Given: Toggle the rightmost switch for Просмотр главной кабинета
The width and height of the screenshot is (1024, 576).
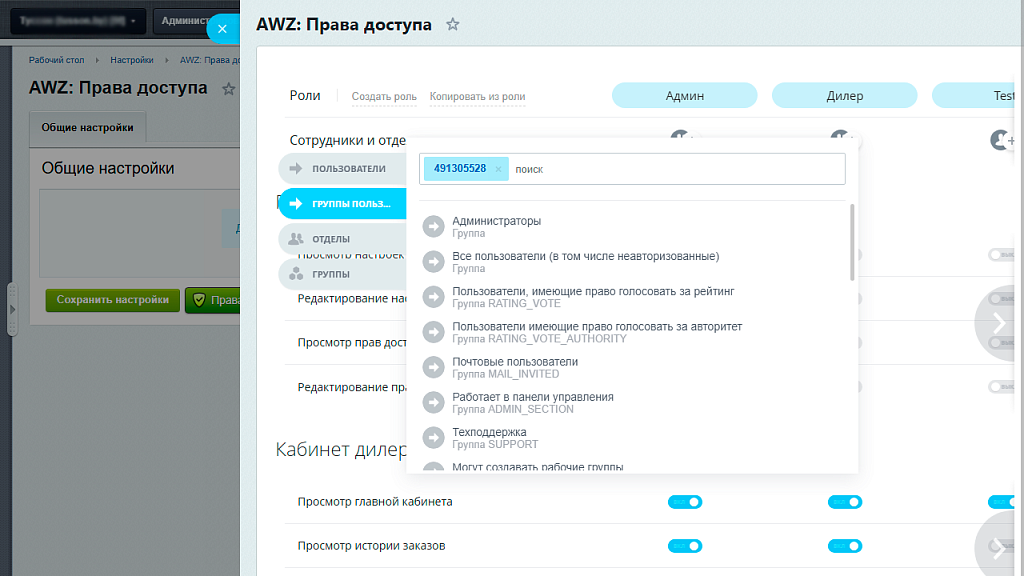Looking at the screenshot, I should (x=1002, y=501).
